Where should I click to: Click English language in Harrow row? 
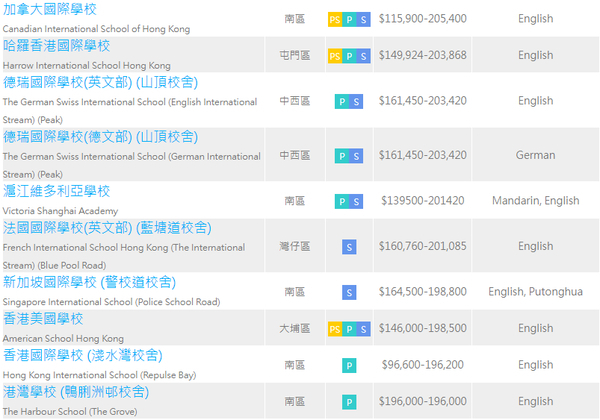click(535, 55)
